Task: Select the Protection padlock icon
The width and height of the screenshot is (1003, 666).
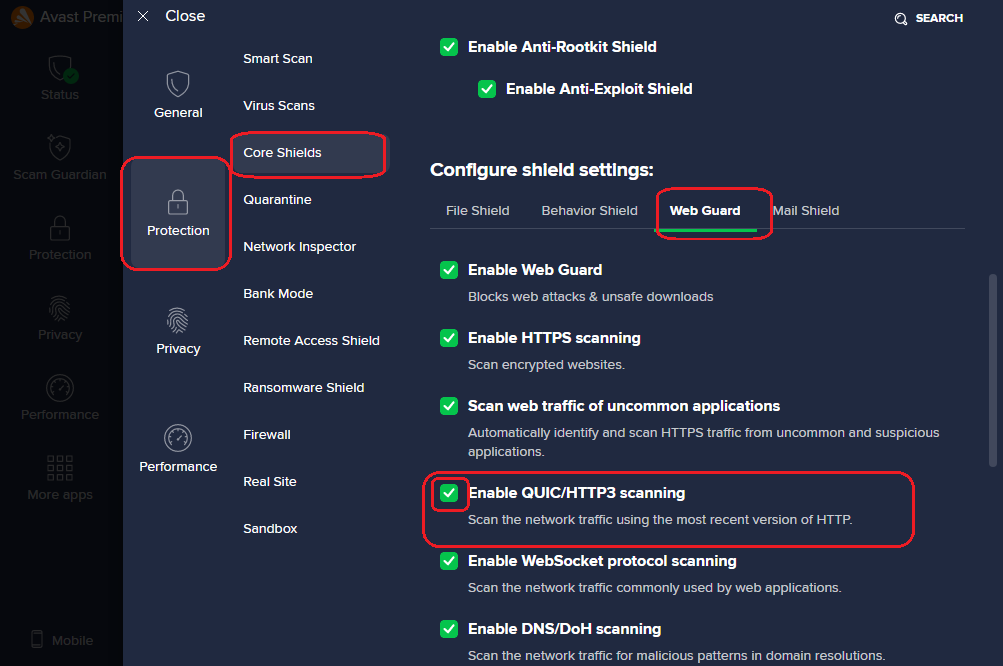Action: click(x=178, y=201)
